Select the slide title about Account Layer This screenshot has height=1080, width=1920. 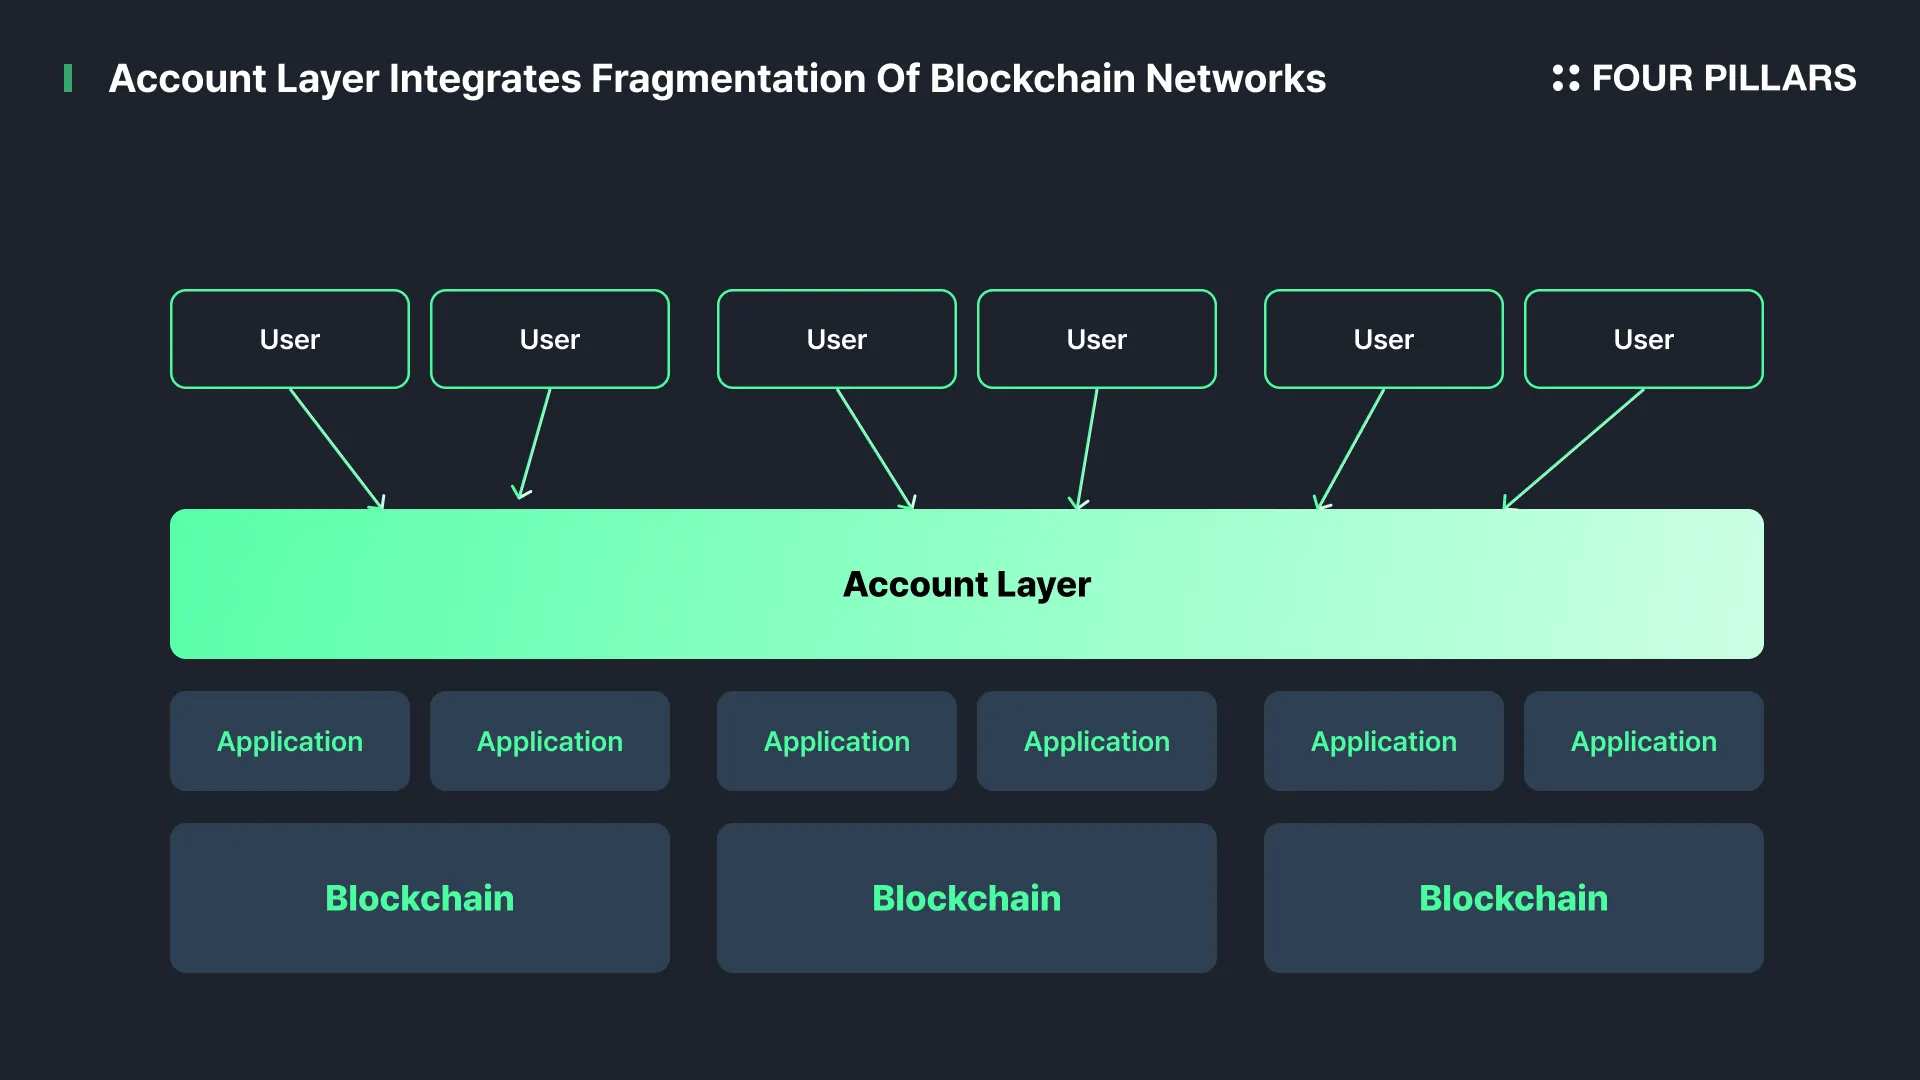coord(717,79)
